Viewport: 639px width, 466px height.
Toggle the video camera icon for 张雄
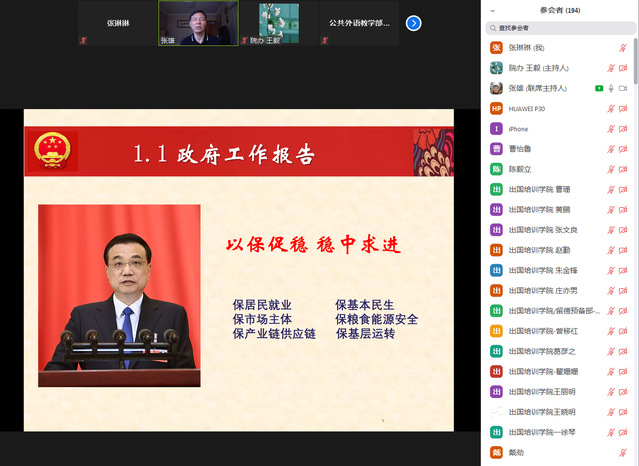coord(623,88)
